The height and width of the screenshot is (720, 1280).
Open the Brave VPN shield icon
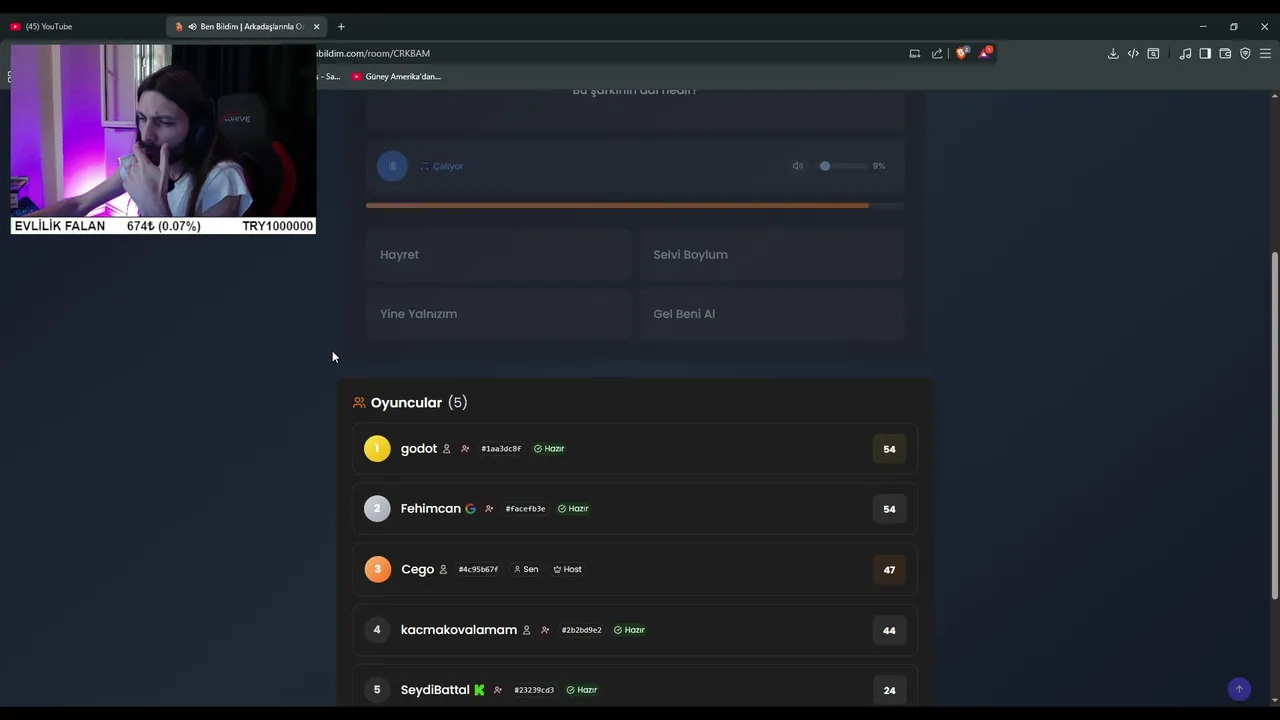click(1245, 54)
